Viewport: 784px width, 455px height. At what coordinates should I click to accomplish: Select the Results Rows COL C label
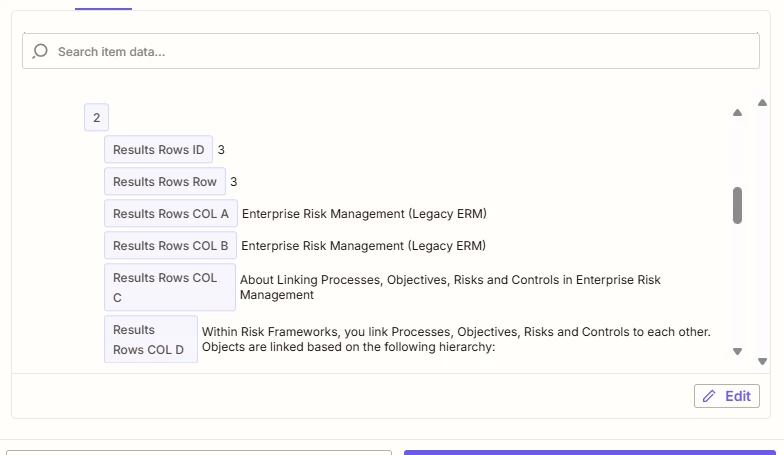click(x=170, y=288)
